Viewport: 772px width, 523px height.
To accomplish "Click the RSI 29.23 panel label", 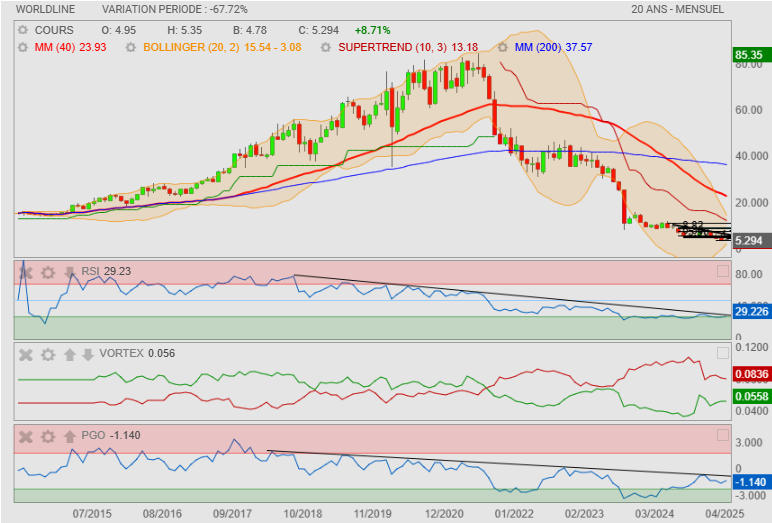I will [106, 271].
